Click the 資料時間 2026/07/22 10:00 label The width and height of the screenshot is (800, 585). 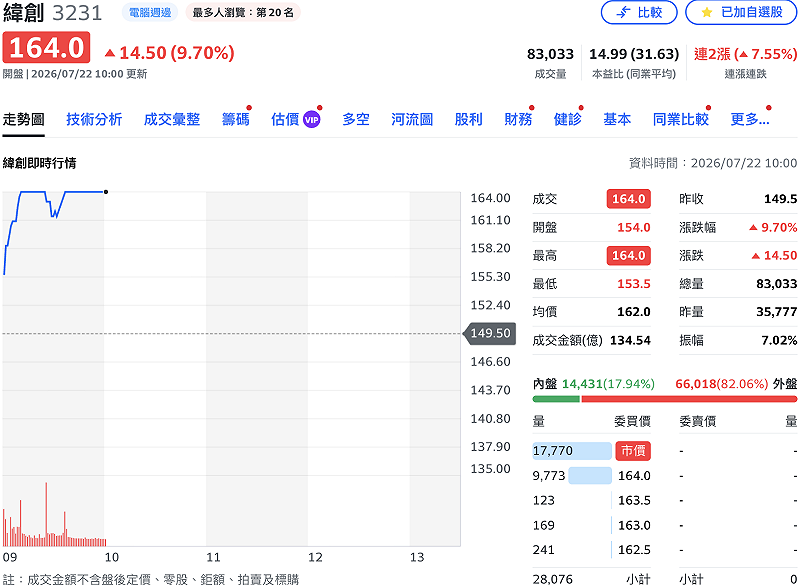tap(713, 163)
